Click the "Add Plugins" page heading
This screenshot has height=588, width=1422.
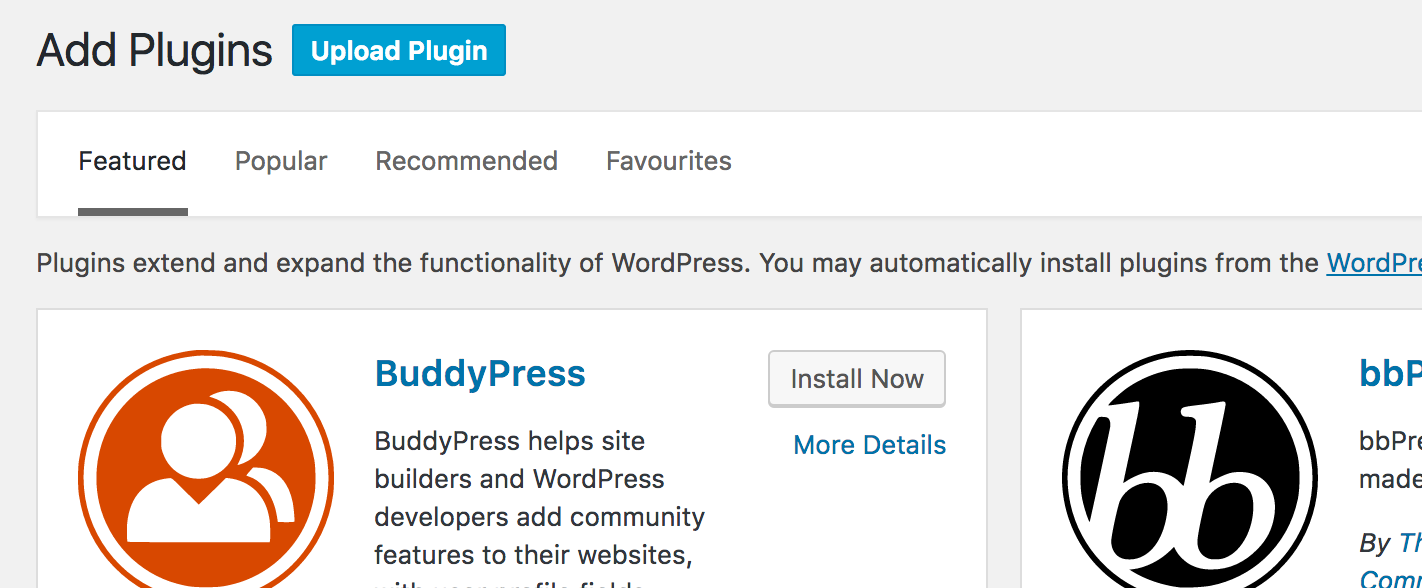point(155,50)
